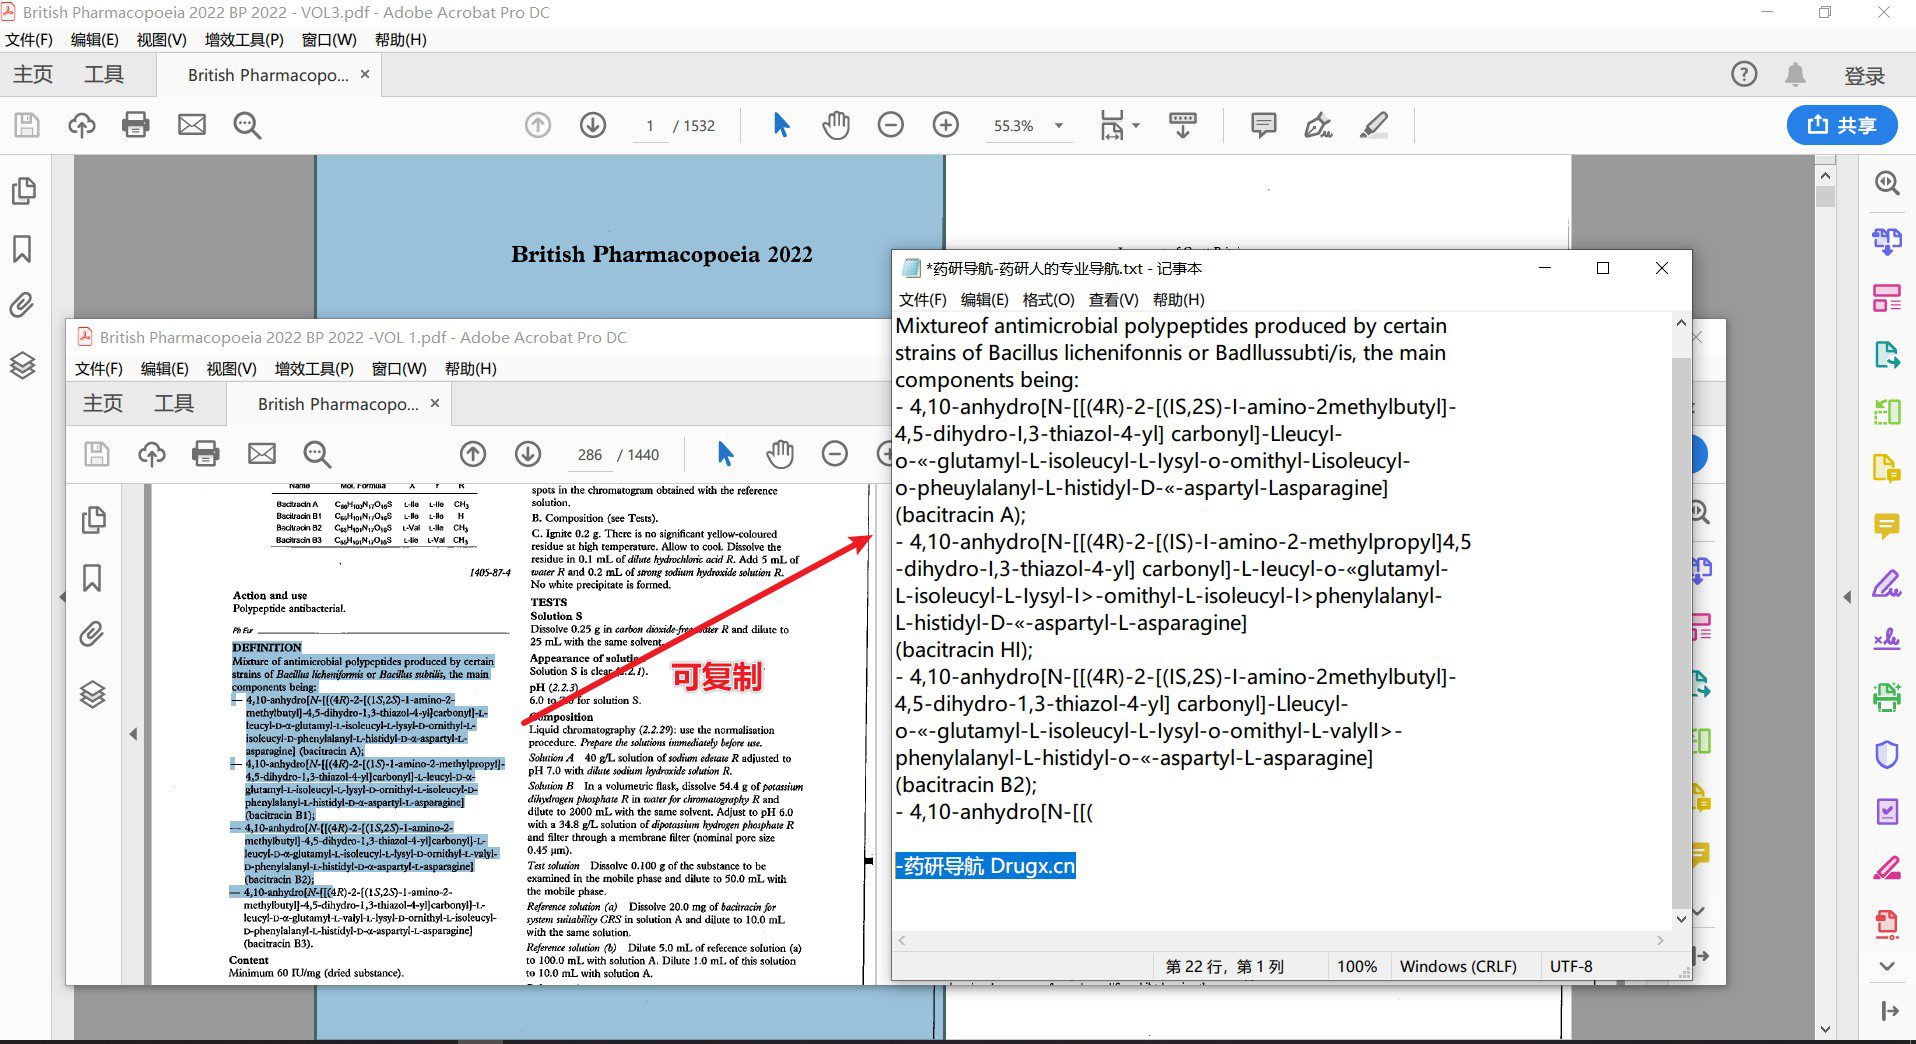The image size is (1916, 1044).
Task: Open 增效工具(P) menu in VOL3 window
Action: pos(244,40)
